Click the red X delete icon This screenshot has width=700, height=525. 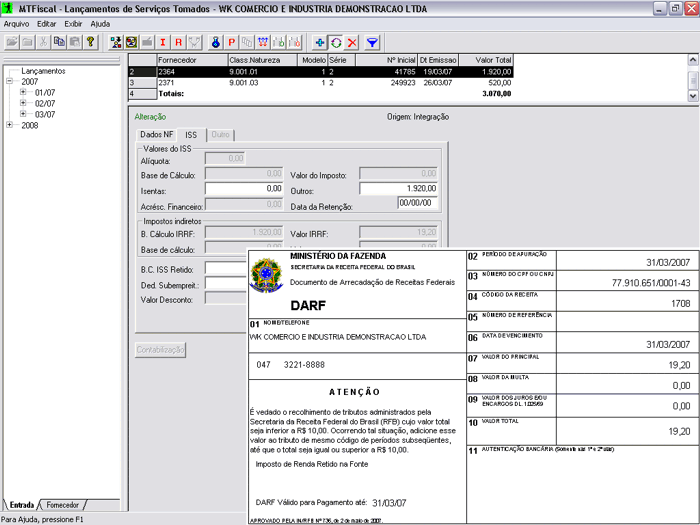tap(352, 43)
